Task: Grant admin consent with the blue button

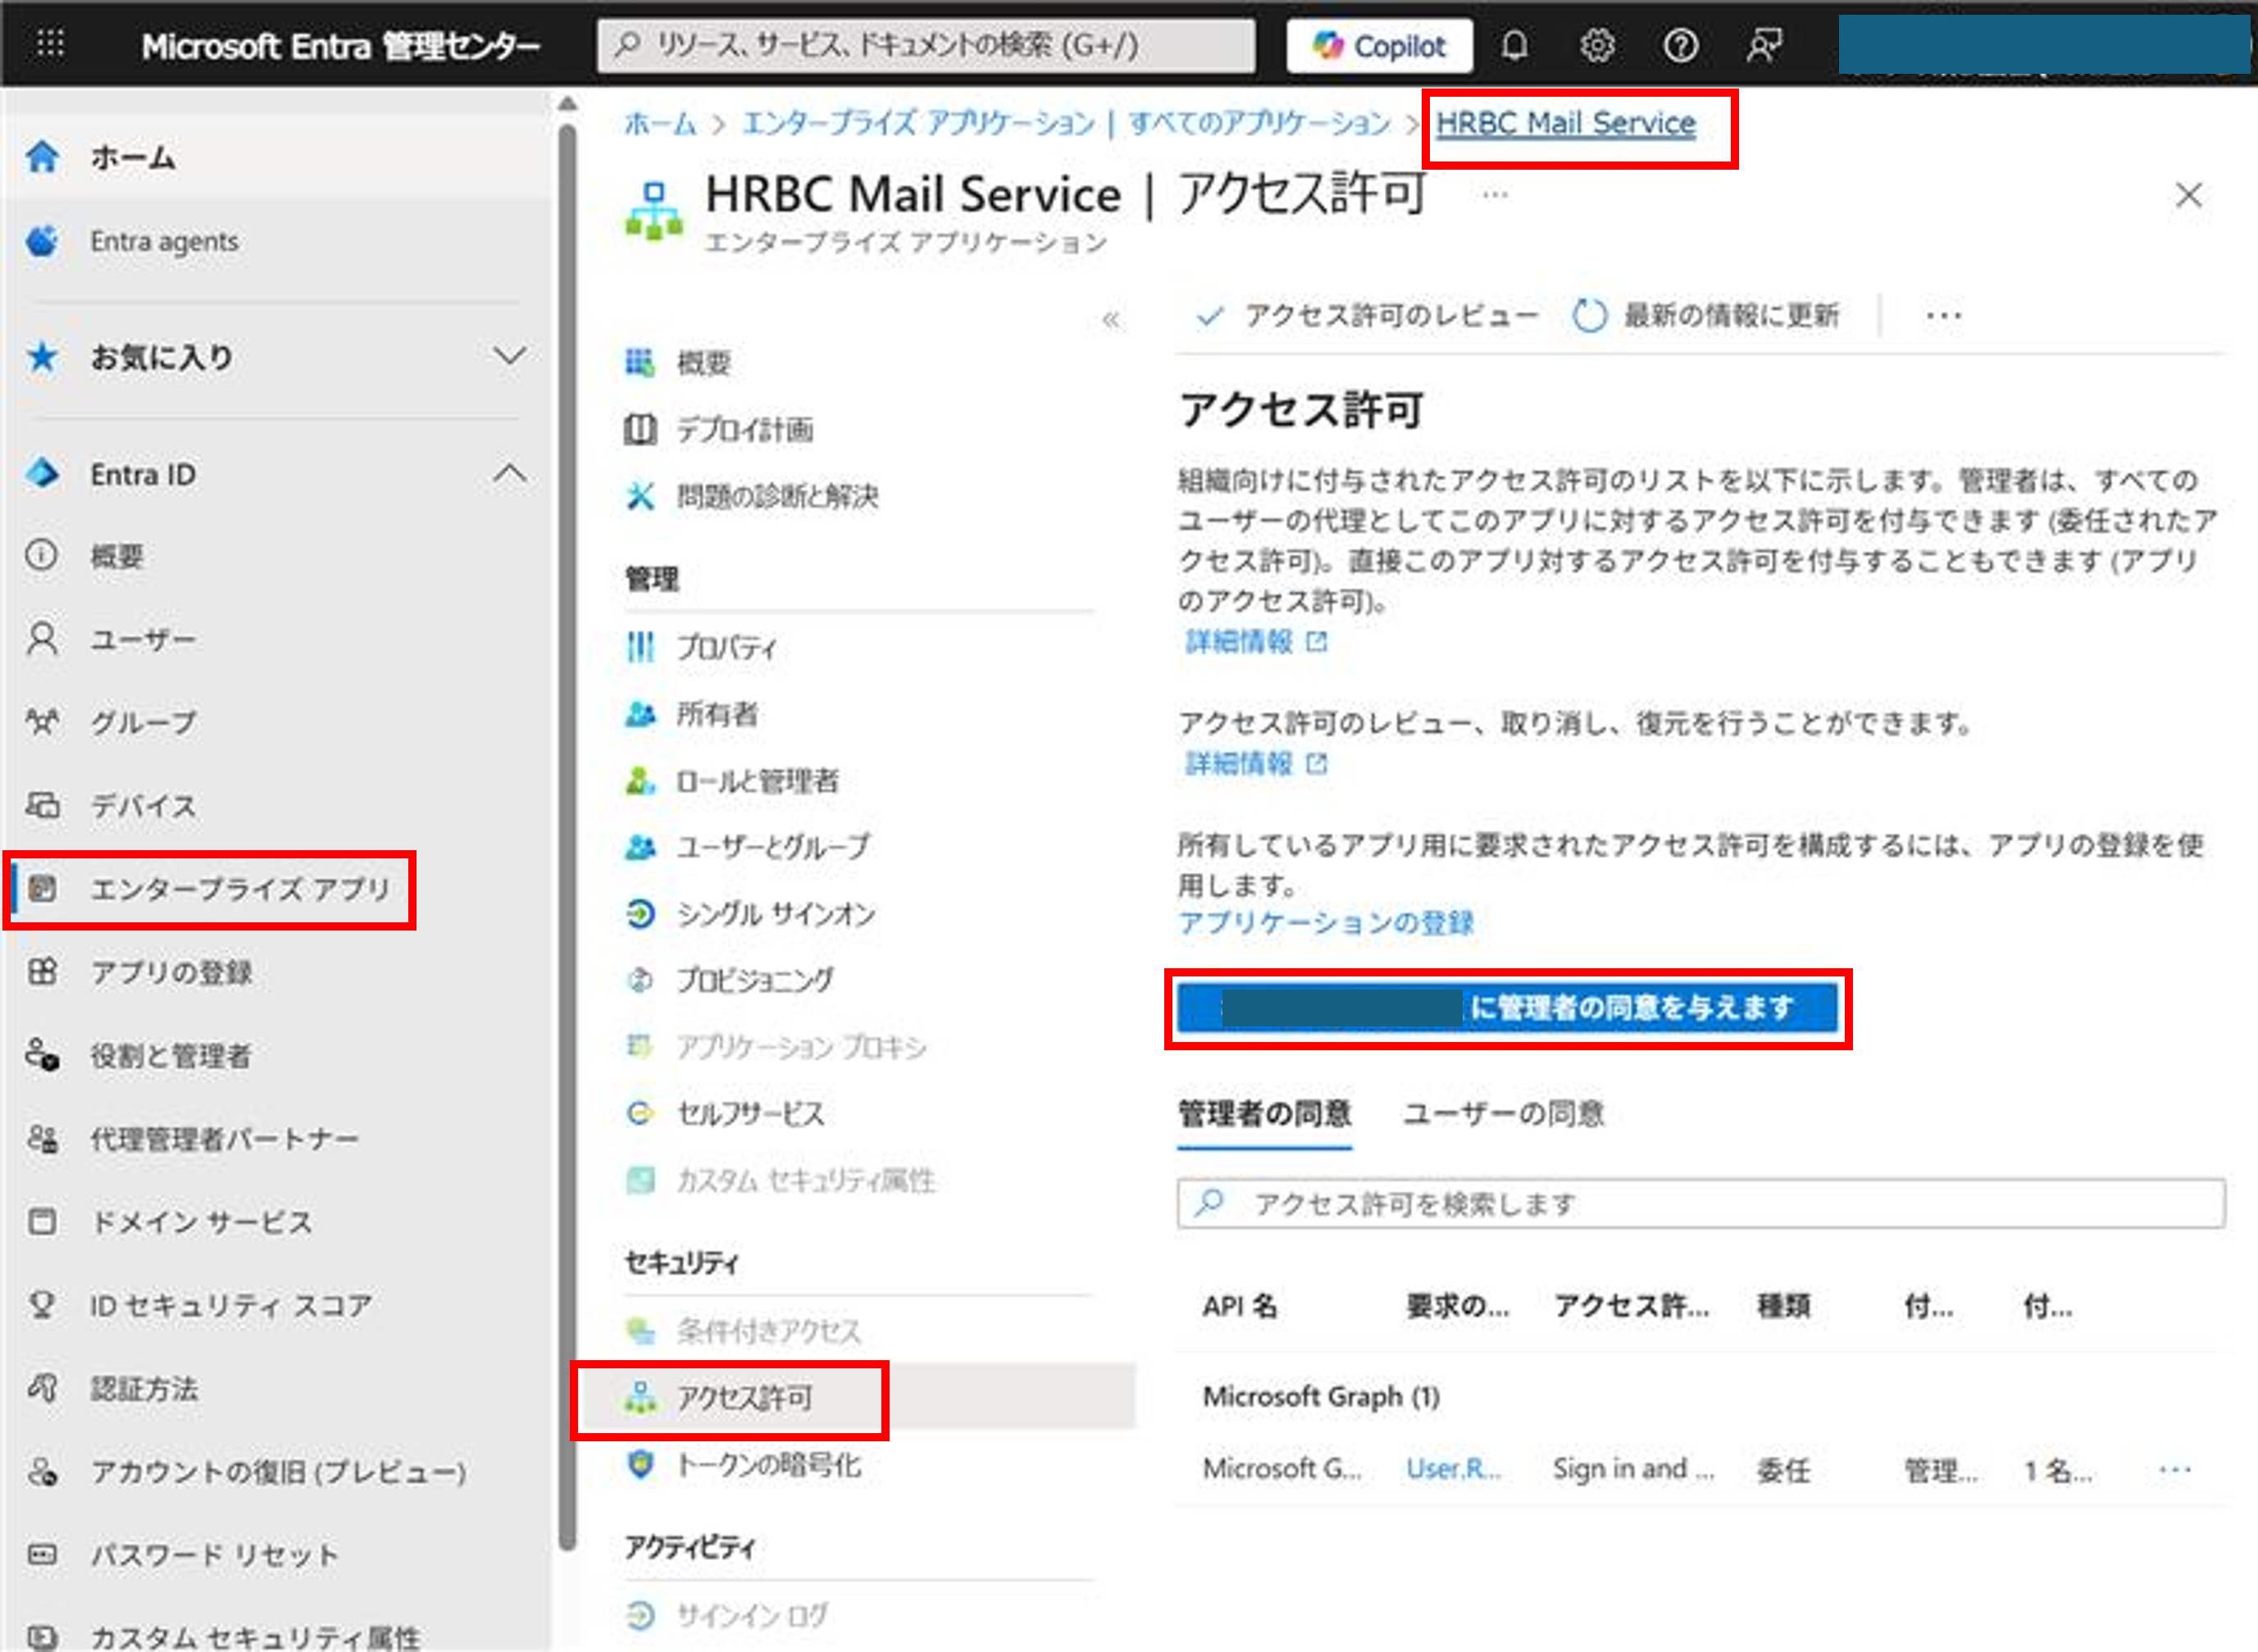Action: pos(1507,1008)
